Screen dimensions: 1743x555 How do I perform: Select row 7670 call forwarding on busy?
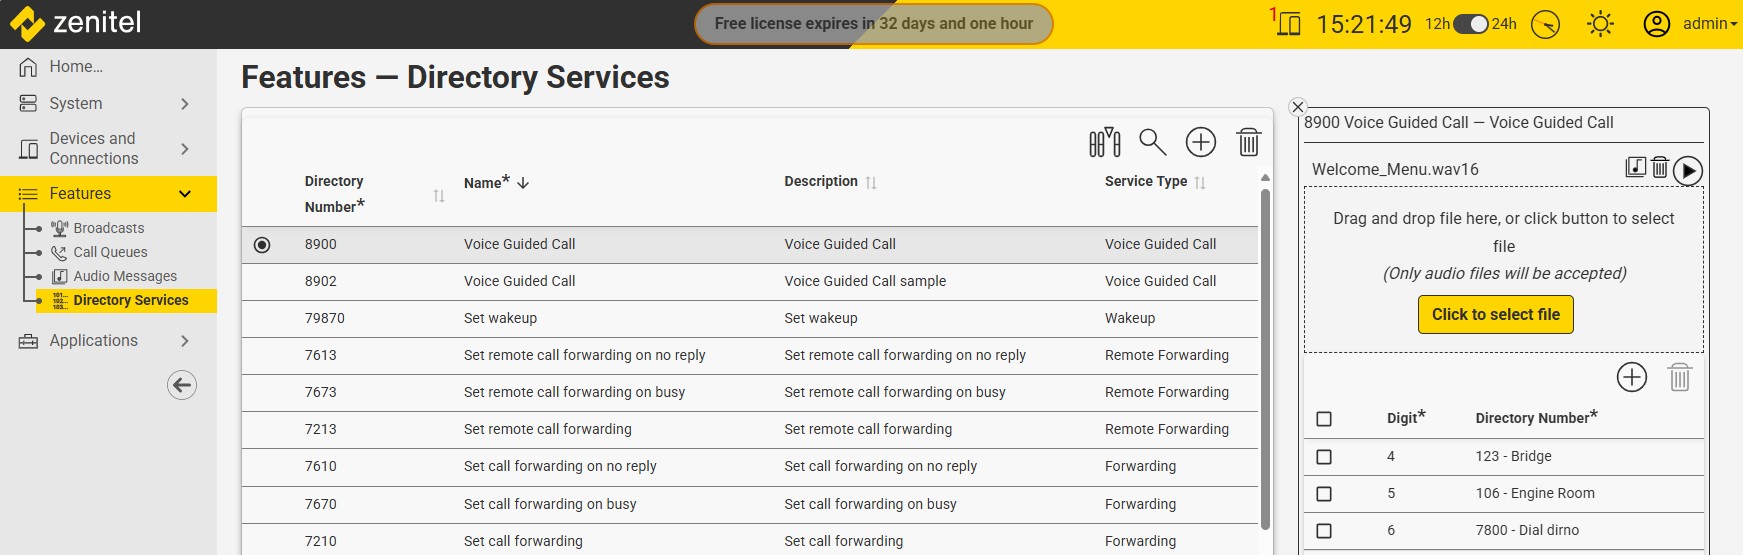point(750,505)
